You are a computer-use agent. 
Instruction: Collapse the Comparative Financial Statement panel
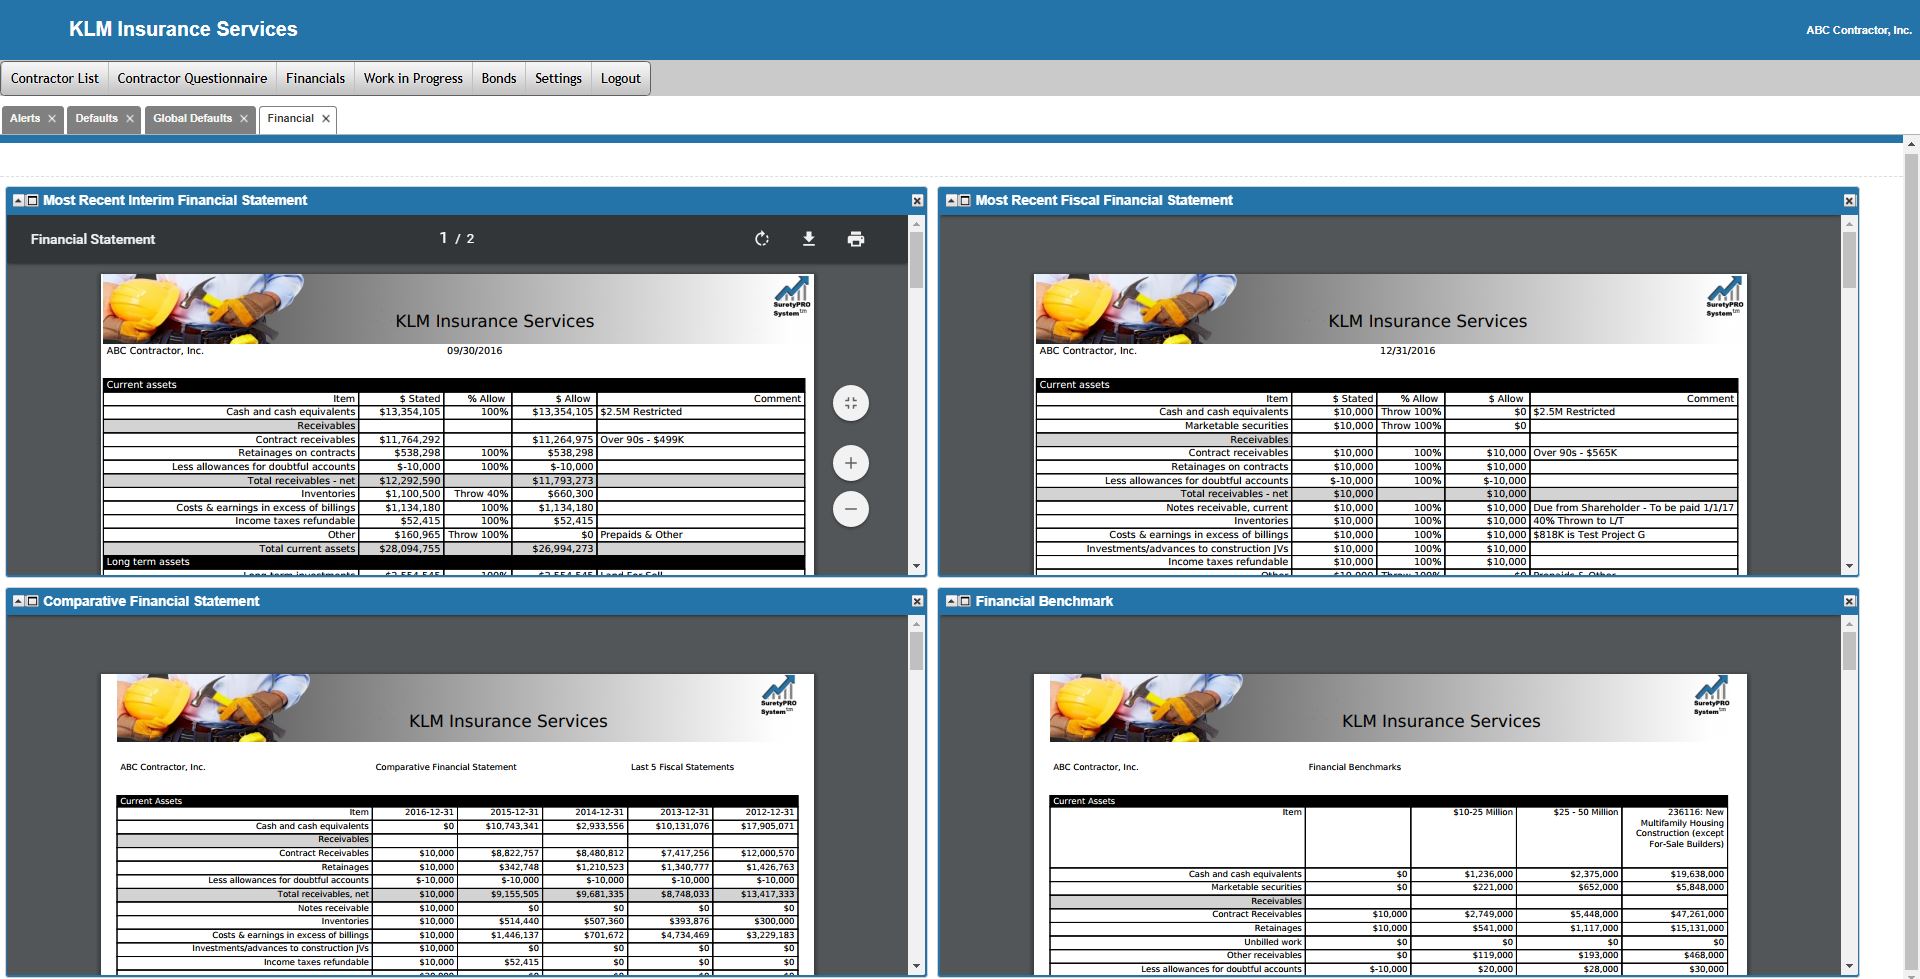click(x=18, y=601)
